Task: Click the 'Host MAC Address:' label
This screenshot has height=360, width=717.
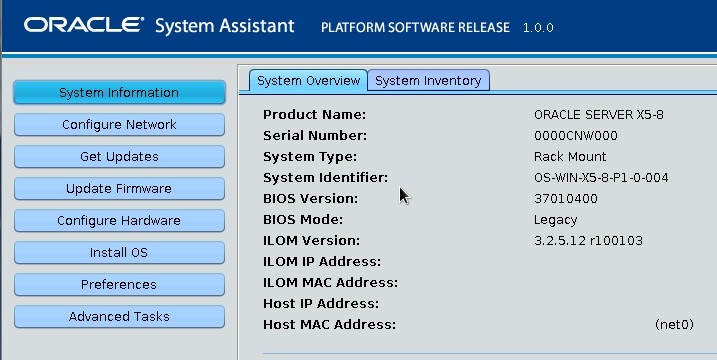Action: pyautogui.click(x=330, y=325)
